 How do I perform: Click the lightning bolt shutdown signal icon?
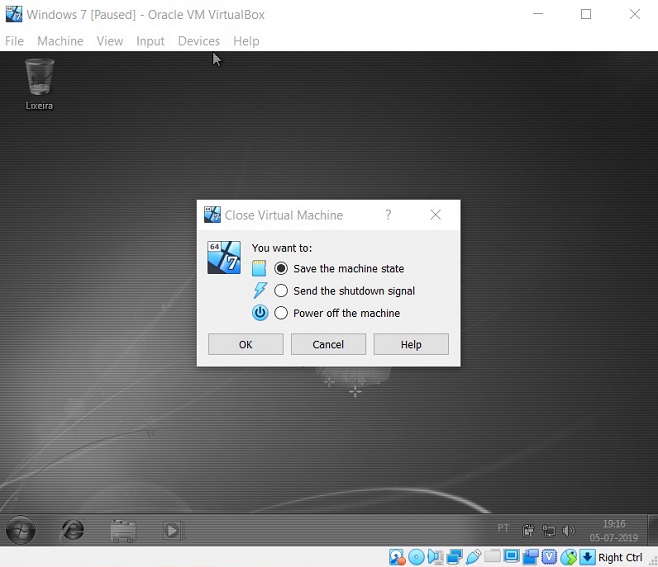[260, 290]
